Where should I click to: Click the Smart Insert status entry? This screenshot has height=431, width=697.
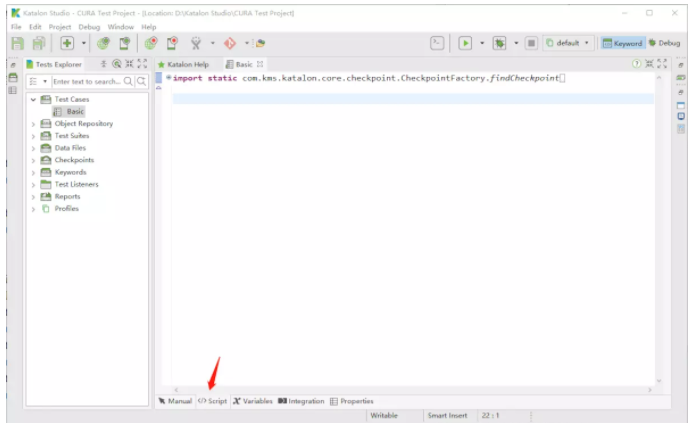coord(447,415)
